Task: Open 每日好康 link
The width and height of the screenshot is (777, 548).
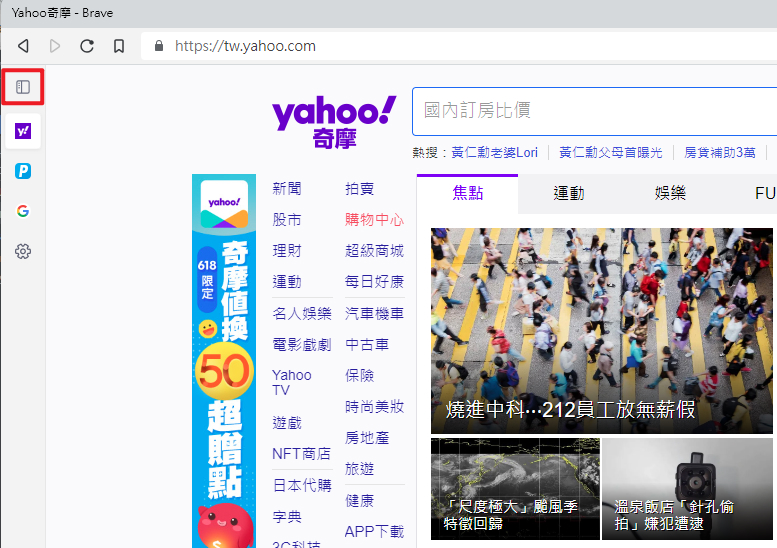Action: [x=374, y=282]
